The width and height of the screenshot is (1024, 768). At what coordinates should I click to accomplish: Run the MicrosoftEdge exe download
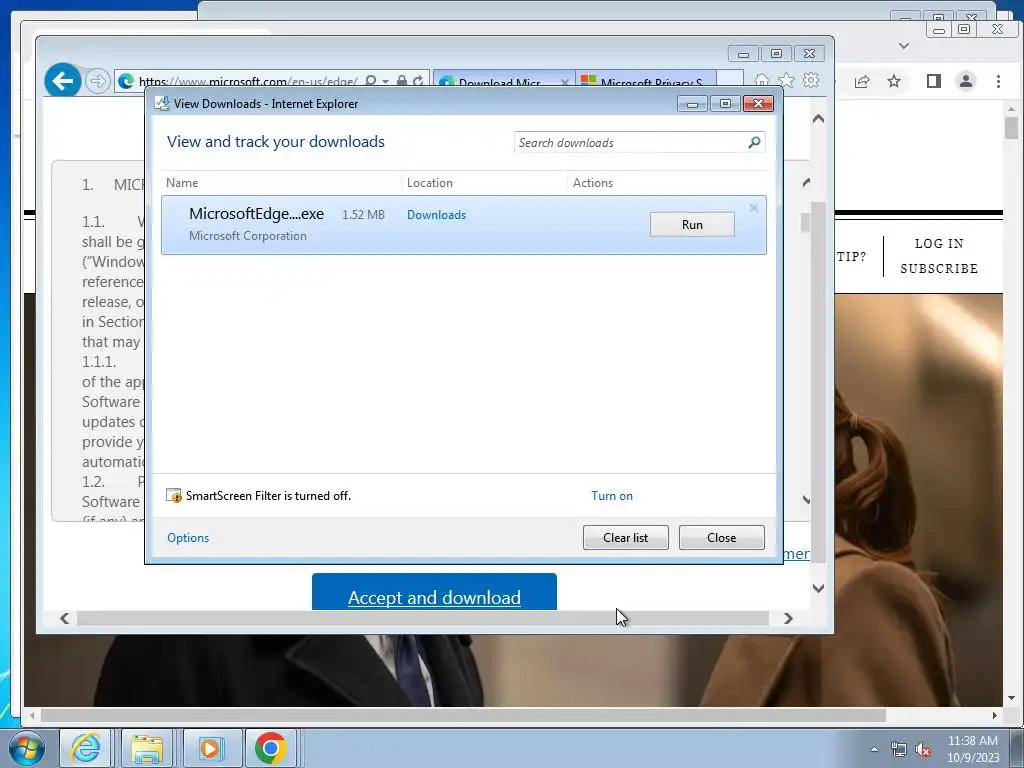pyautogui.click(x=692, y=225)
